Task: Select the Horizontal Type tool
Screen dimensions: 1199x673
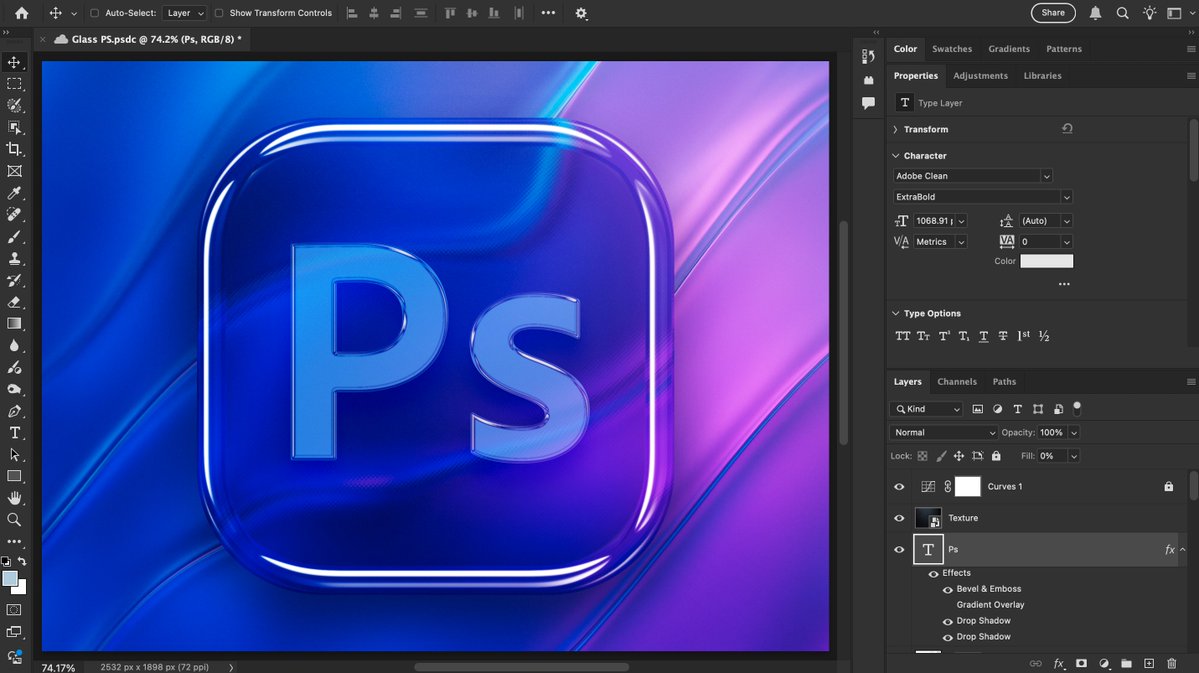Action: point(14,433)
